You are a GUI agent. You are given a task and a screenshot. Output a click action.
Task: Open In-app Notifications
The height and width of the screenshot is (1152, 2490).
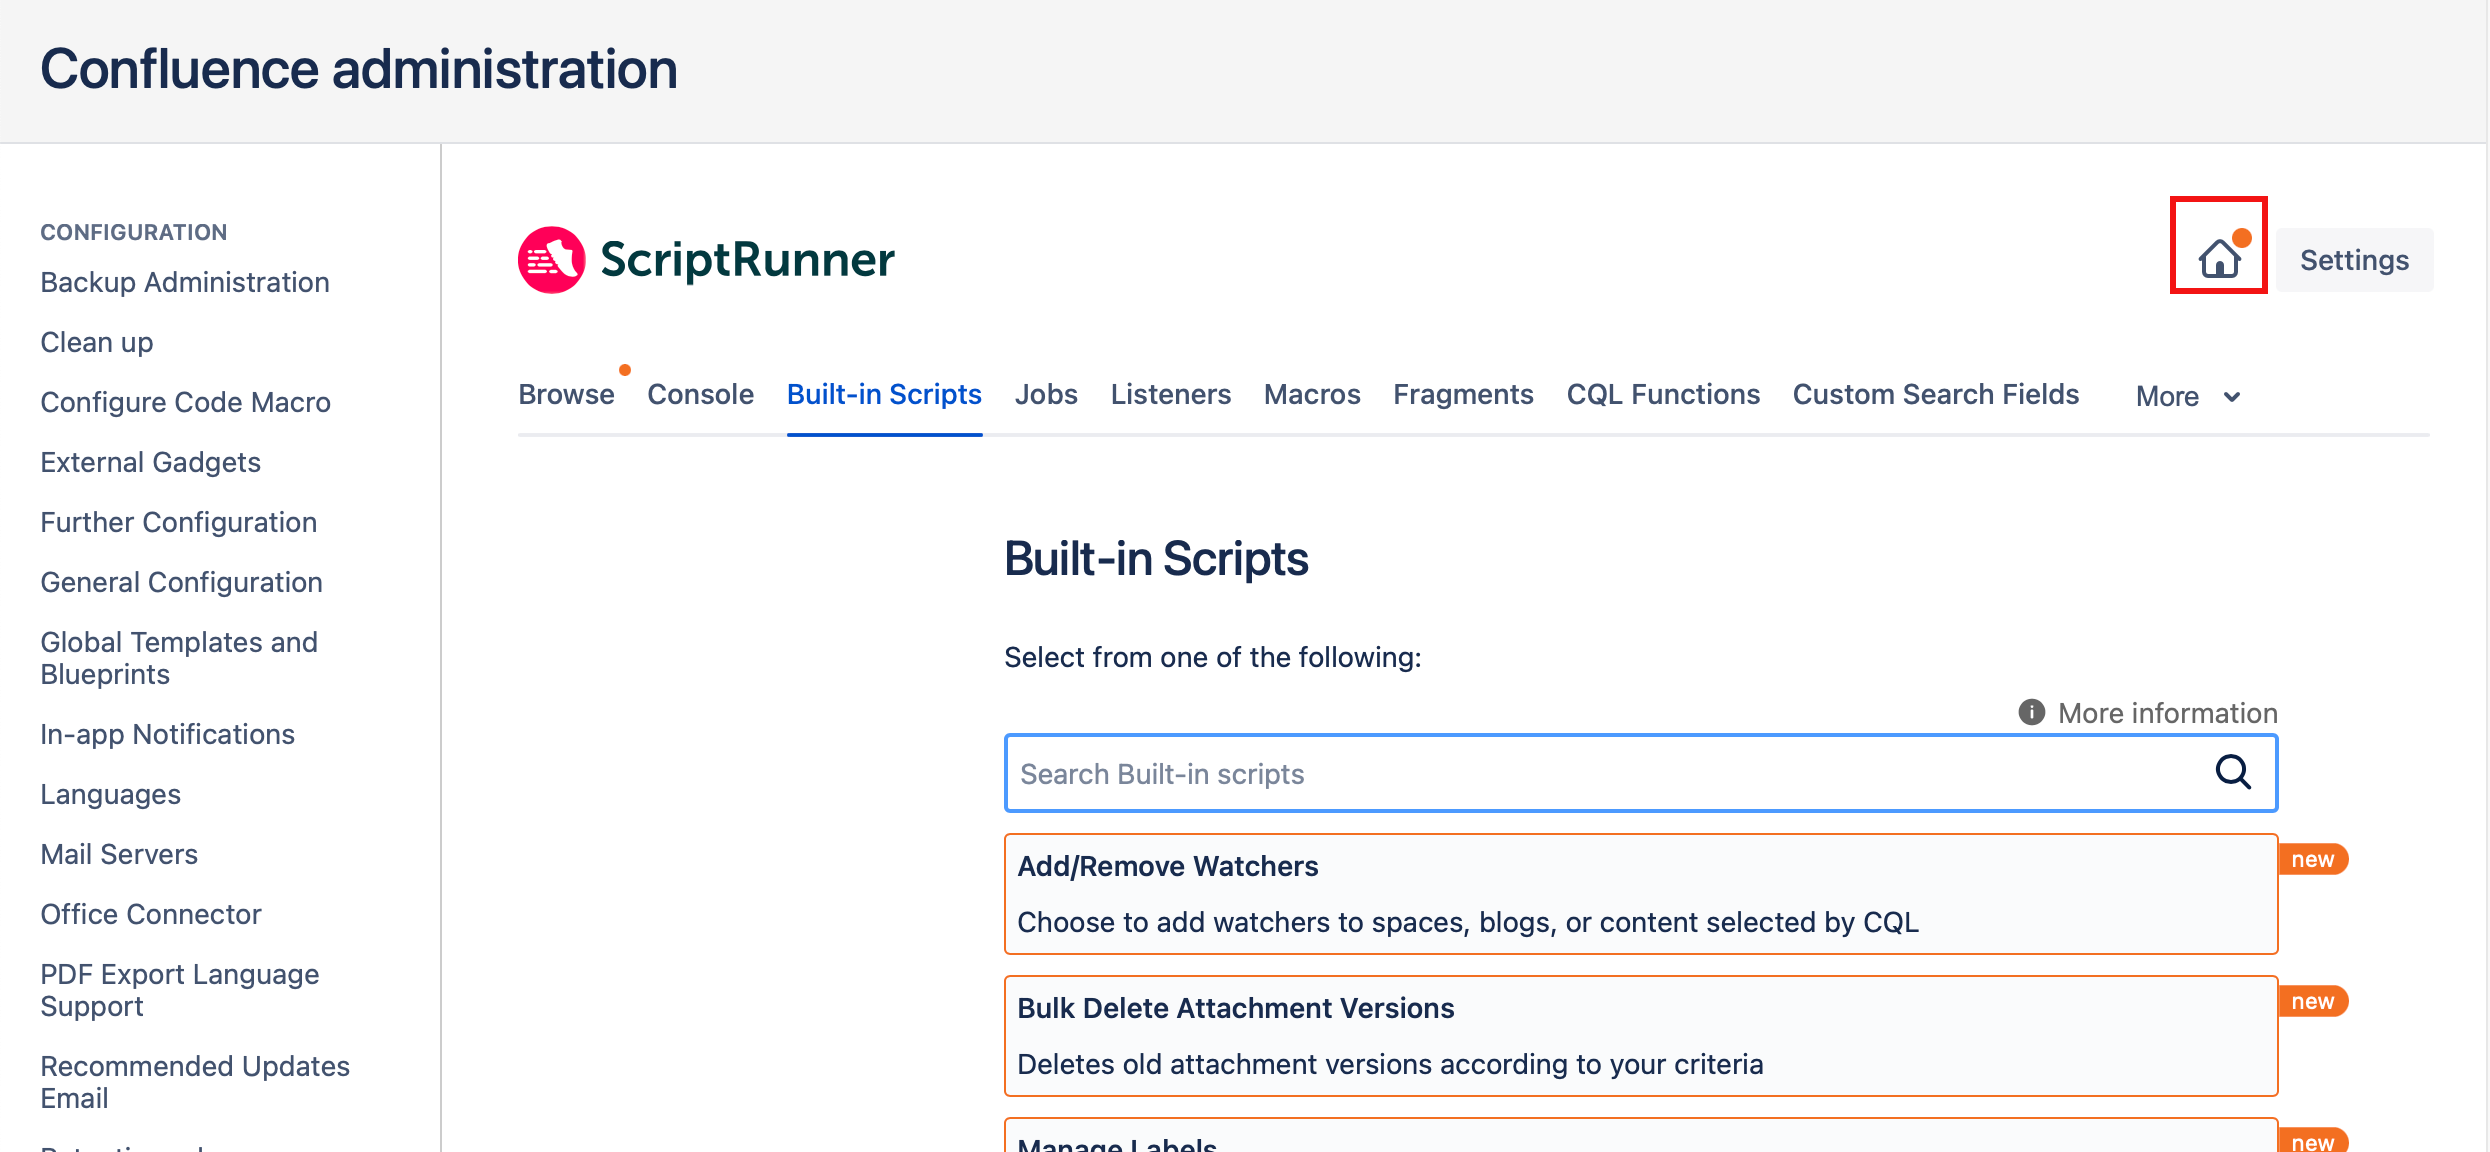click(168, 734)
